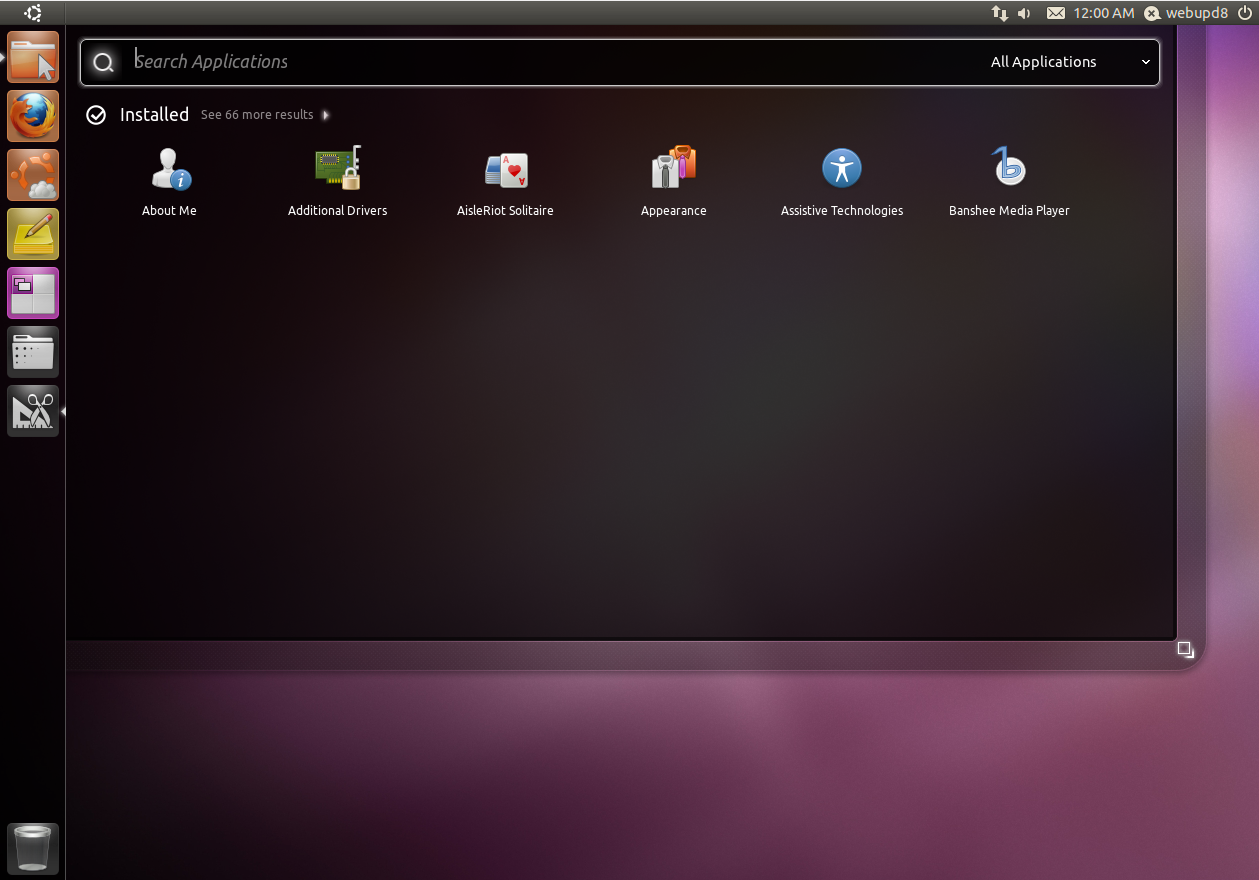This screenshot has height=880, width=1259.
Task: Click the Ubuntu logo in top panel
Action: click(x=33, y=13)
